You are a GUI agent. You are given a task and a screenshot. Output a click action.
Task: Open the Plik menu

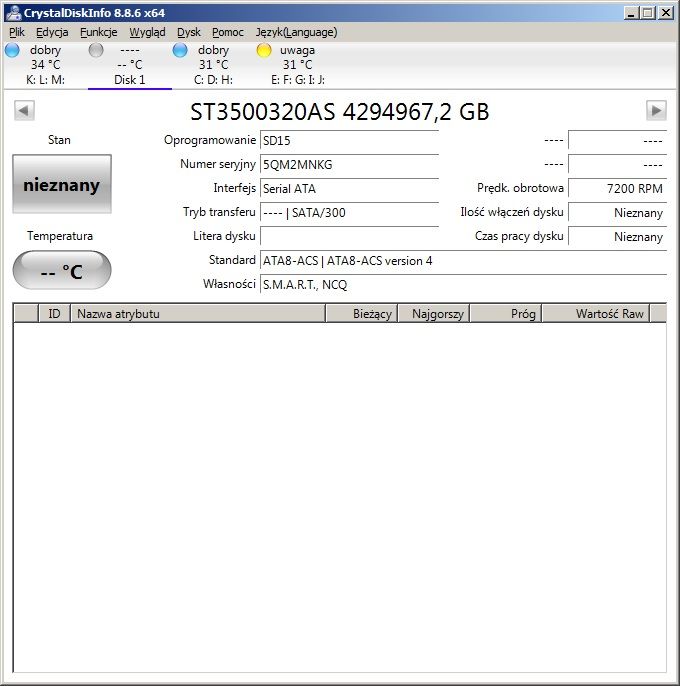click(x=17, y=32)
